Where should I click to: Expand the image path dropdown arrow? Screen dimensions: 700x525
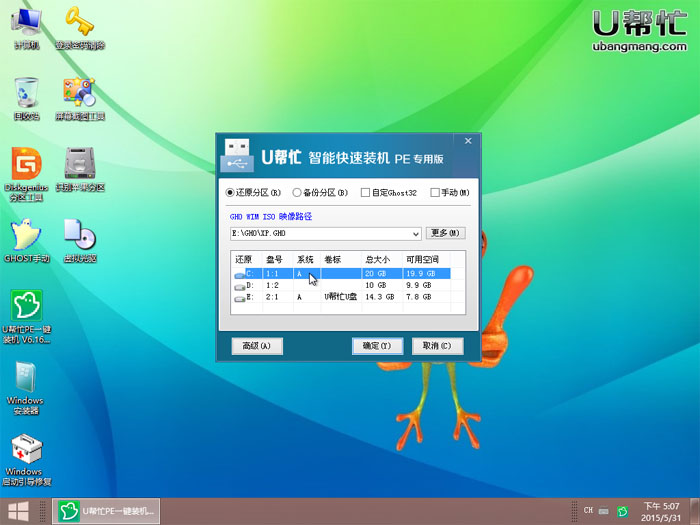[x=415, y=234]
